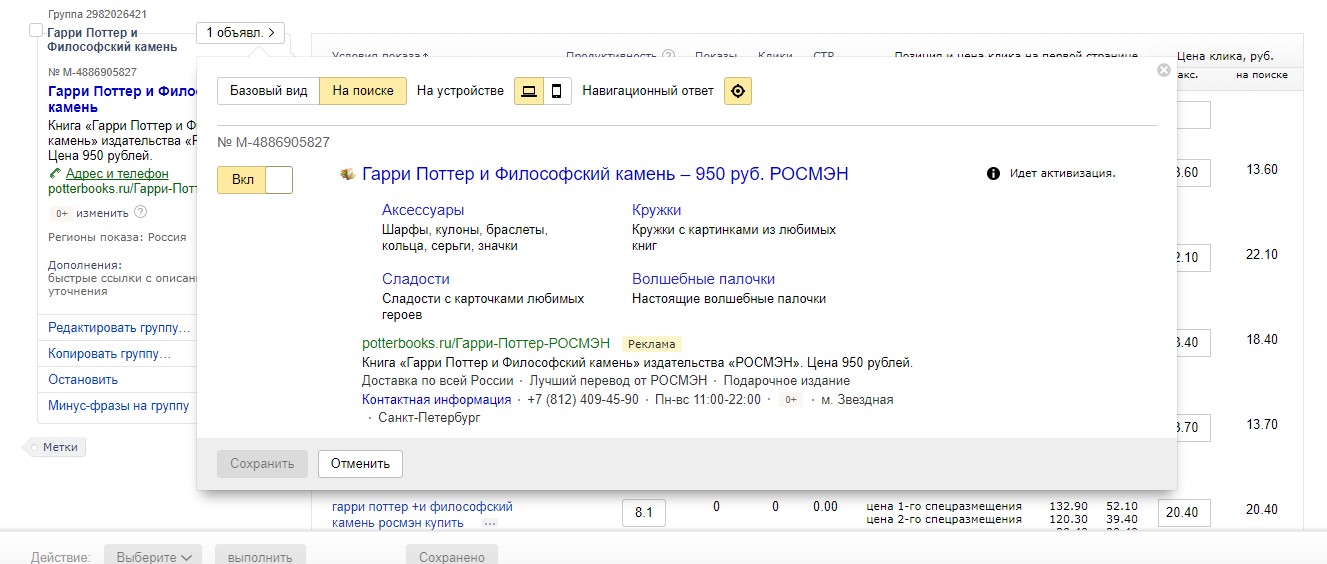The image size is (1327, 564).
Task: Click the ellipsis icon after keyword phrase
Action: pyautogui.click(x=489, y=523)
